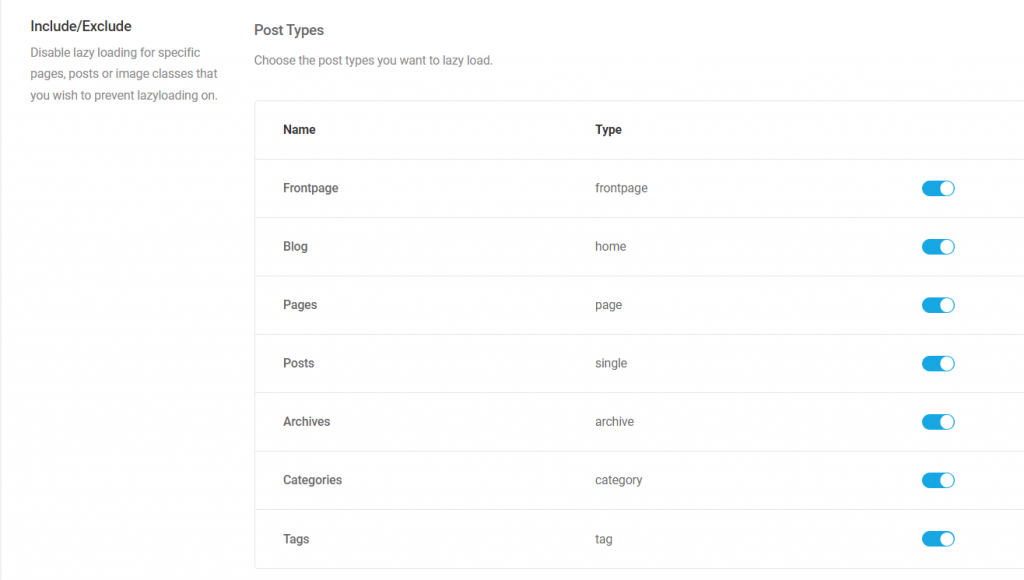Turn off lazy loading for Pages
Screen dimensions: 1024x580
click(938, 305)
